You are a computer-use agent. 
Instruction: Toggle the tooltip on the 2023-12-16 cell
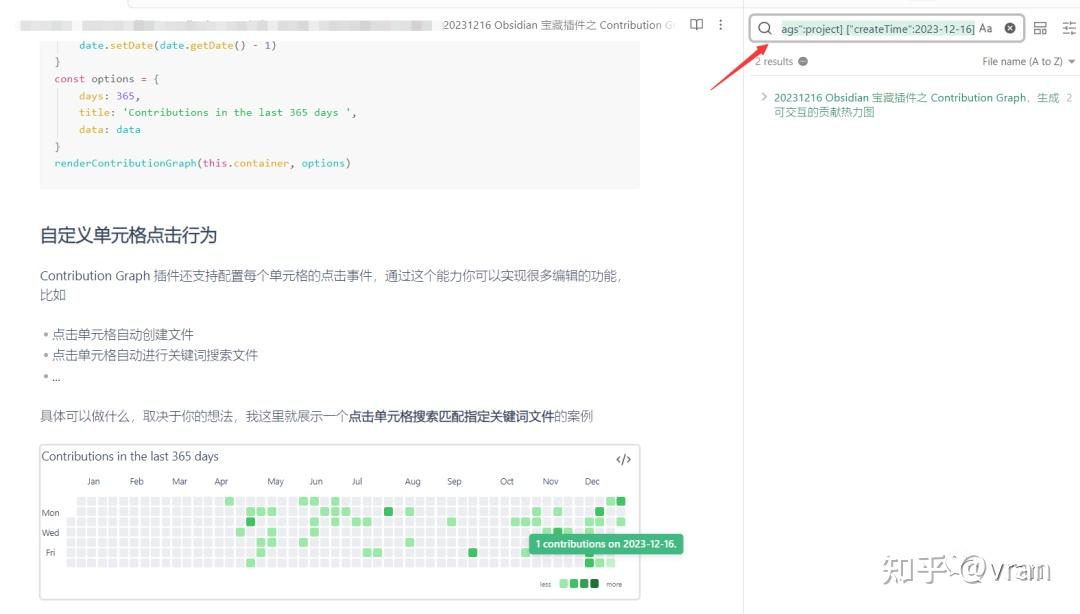588,560
